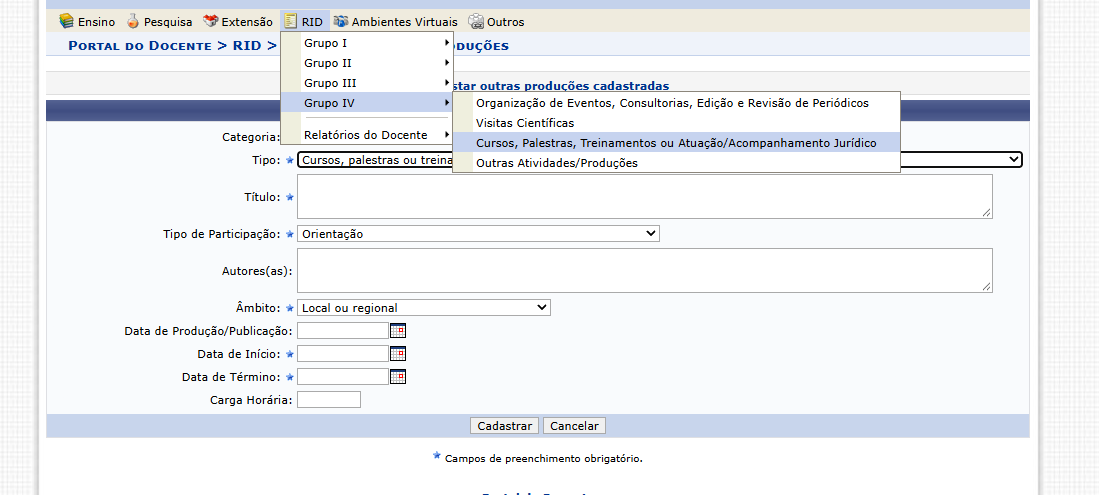Select Organização de Eventos, Consultorias menu entry
The height and width of the screenshot is (495, 1099).
coord(676,103)
